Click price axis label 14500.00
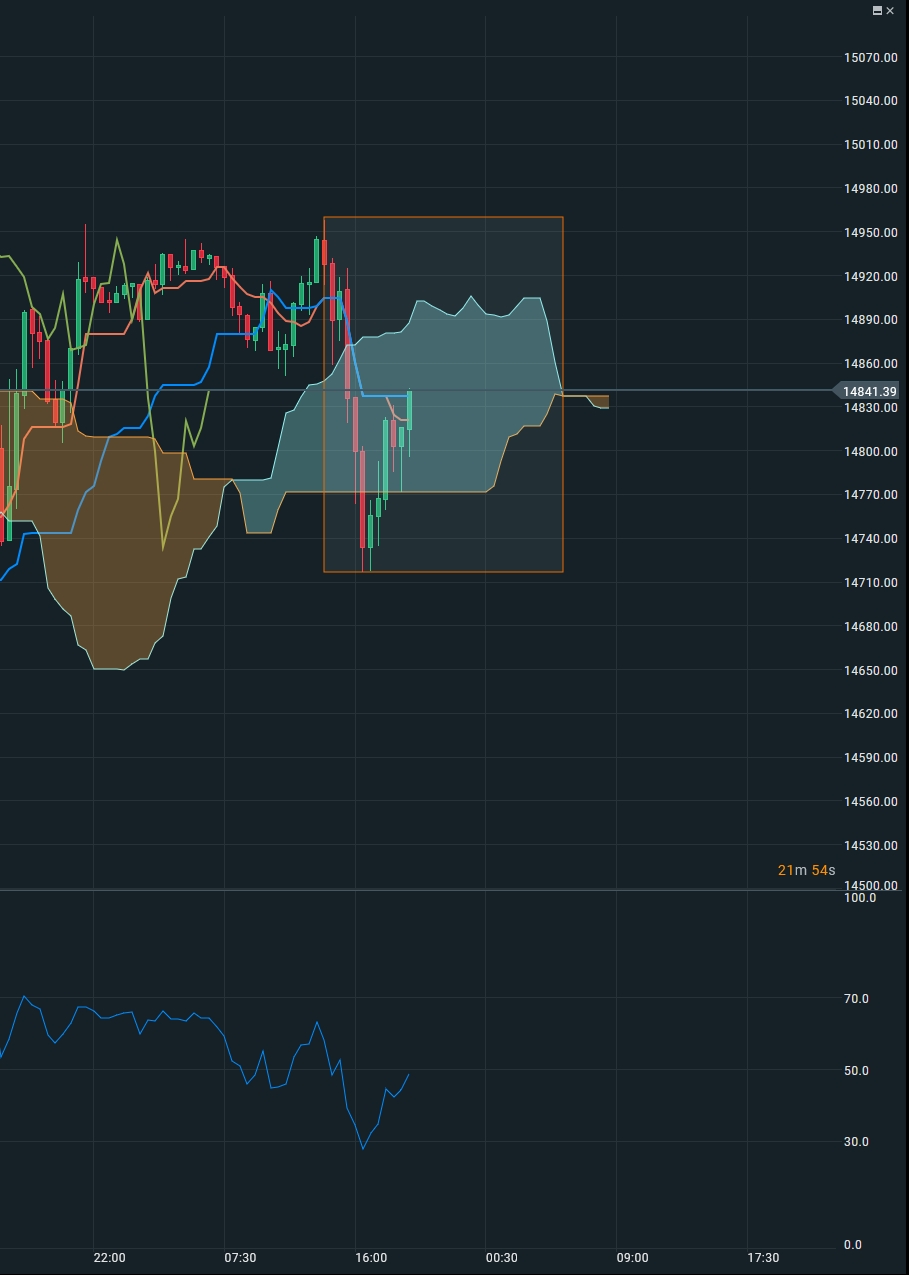The width and height of the screenshot is (909, 1275). point(870,886)
